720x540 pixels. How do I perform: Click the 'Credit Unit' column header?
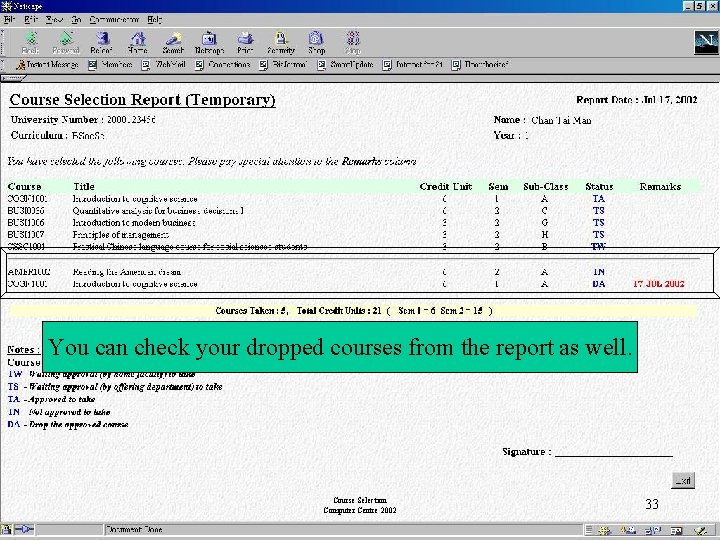[445, 186]
